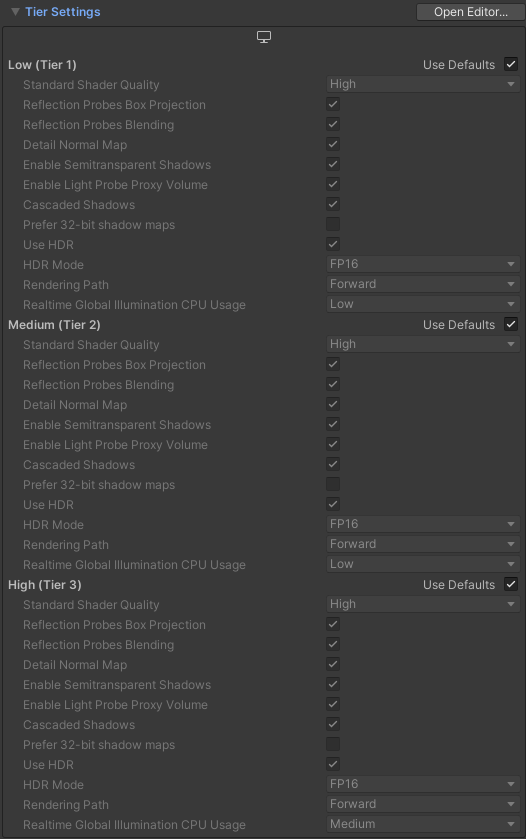Toggle Use Defaults for Low (Tier 1)

(x=511, y=65)
